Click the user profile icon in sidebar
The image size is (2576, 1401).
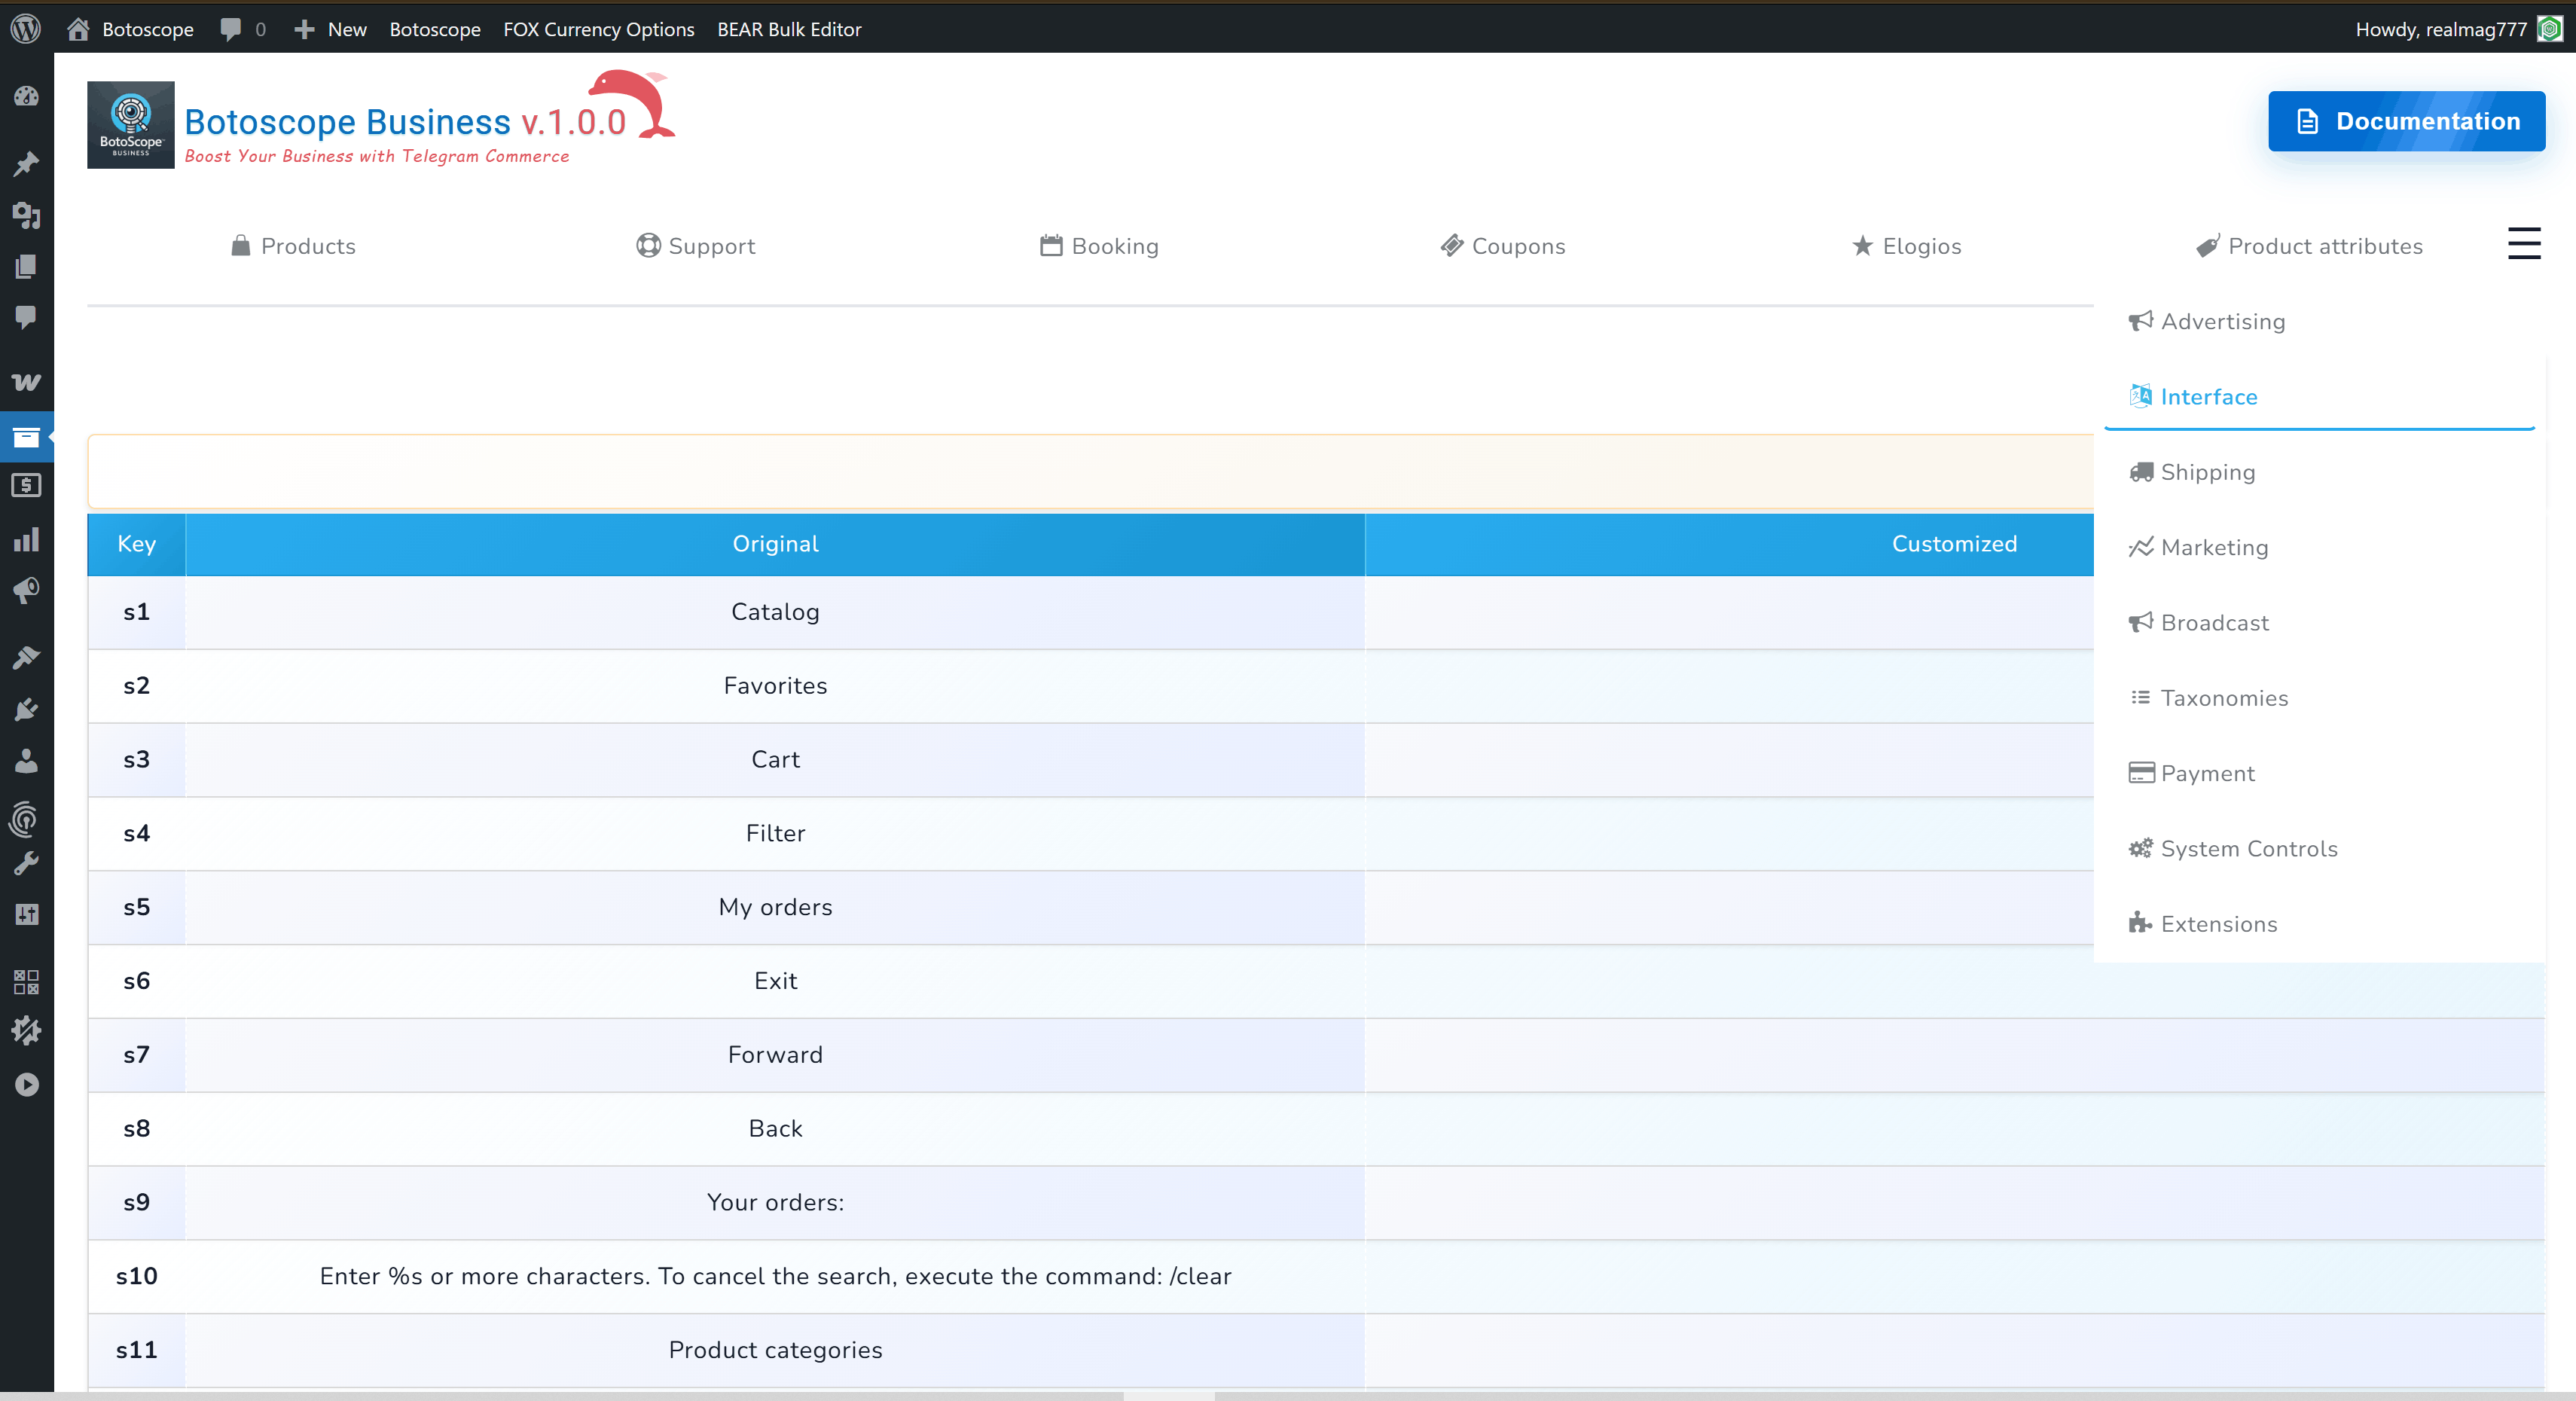tap(27, 761)
